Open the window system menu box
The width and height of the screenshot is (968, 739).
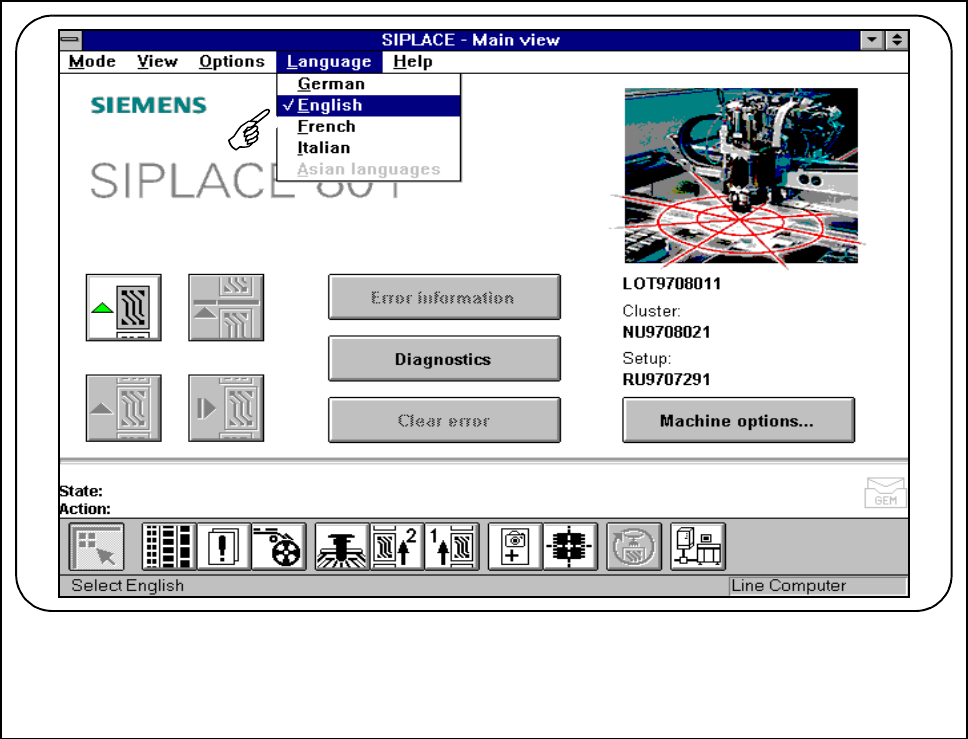(x=70, y=40)
